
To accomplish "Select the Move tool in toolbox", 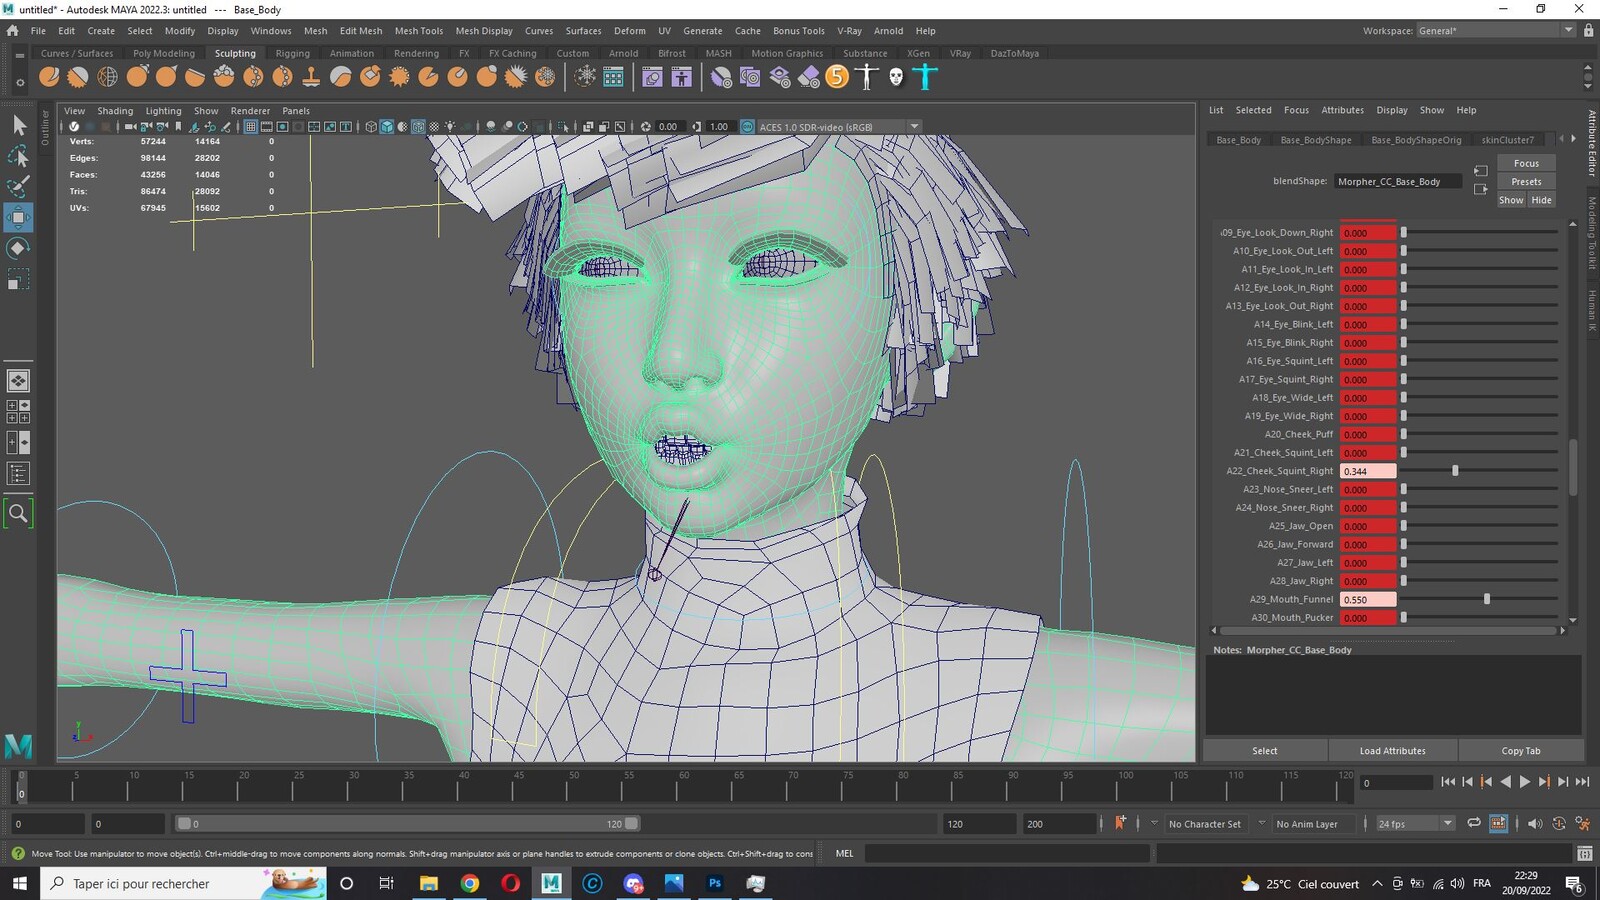I will tap(18, 217).
